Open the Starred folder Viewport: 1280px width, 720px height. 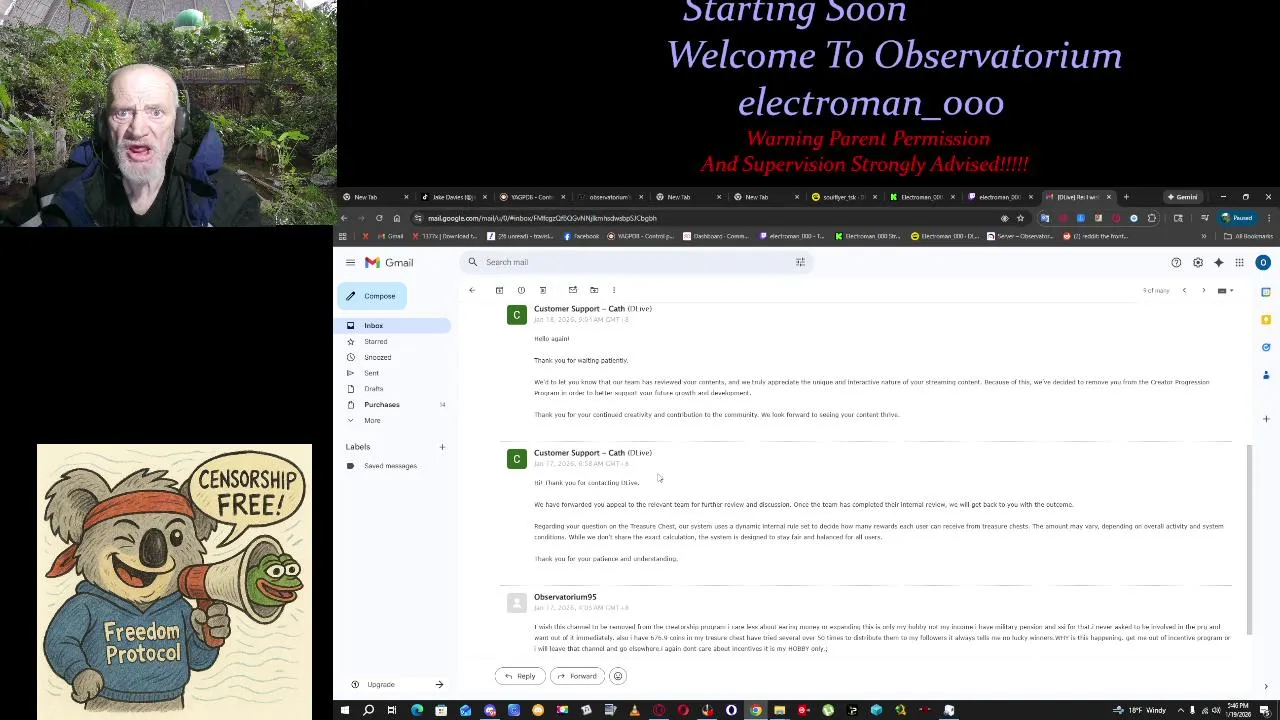(375, 341)
